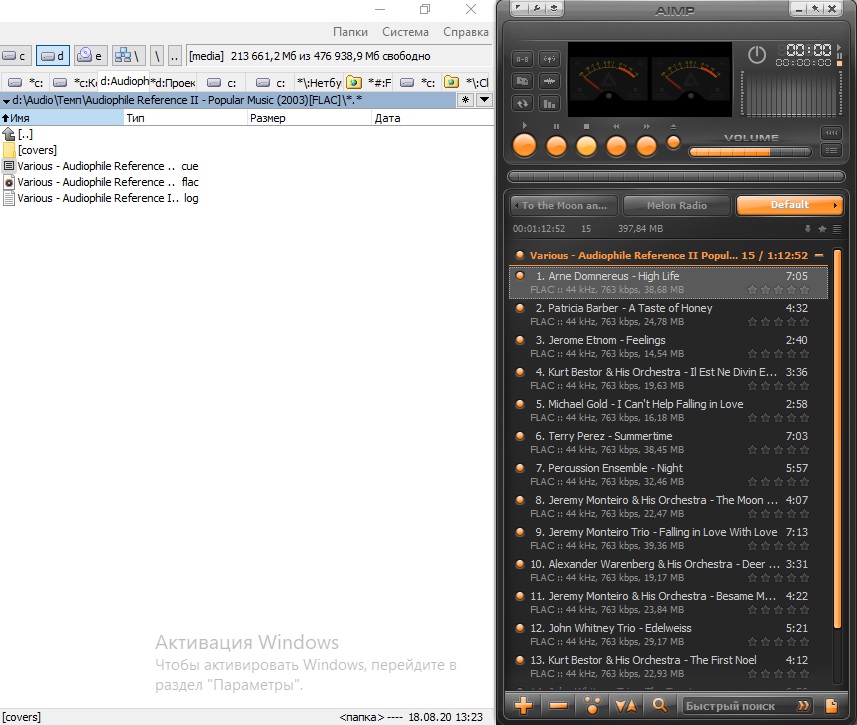The image size is (857, 725).
Task: Click playlist download arrow icon
Action: coord(808,229)
